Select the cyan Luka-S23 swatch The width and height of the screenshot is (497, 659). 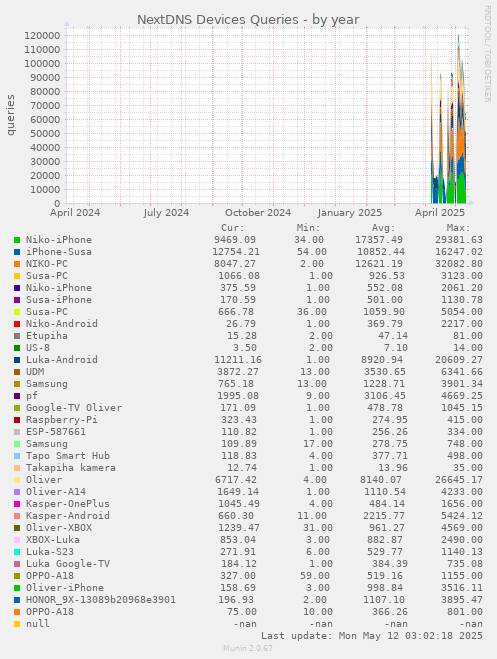[17, 552]
